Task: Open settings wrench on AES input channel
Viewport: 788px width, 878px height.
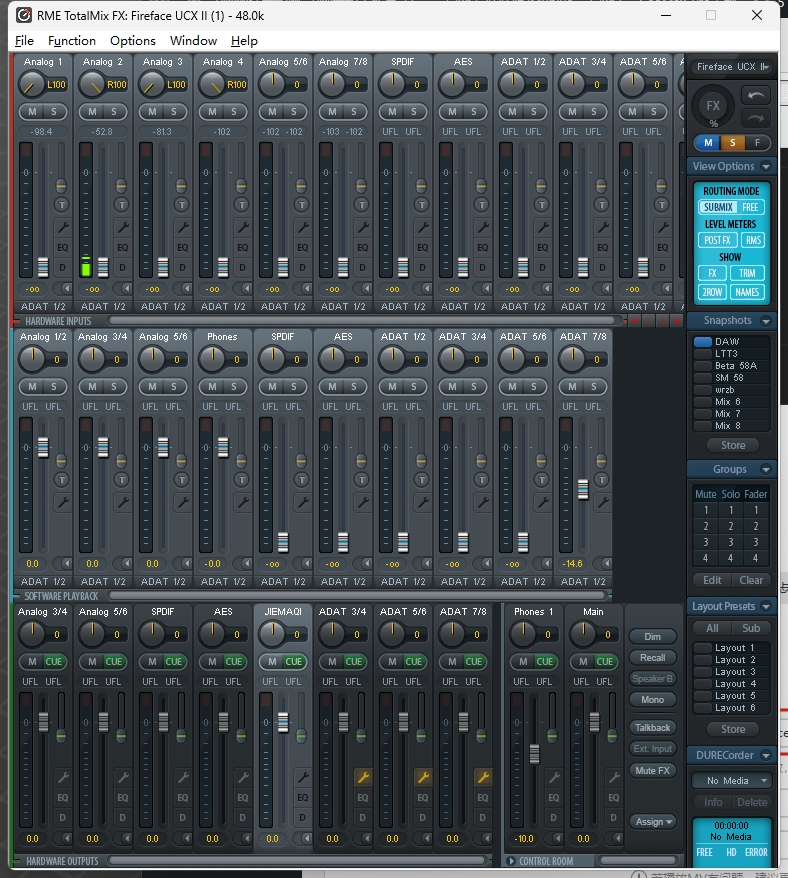Action: point(482,227)
